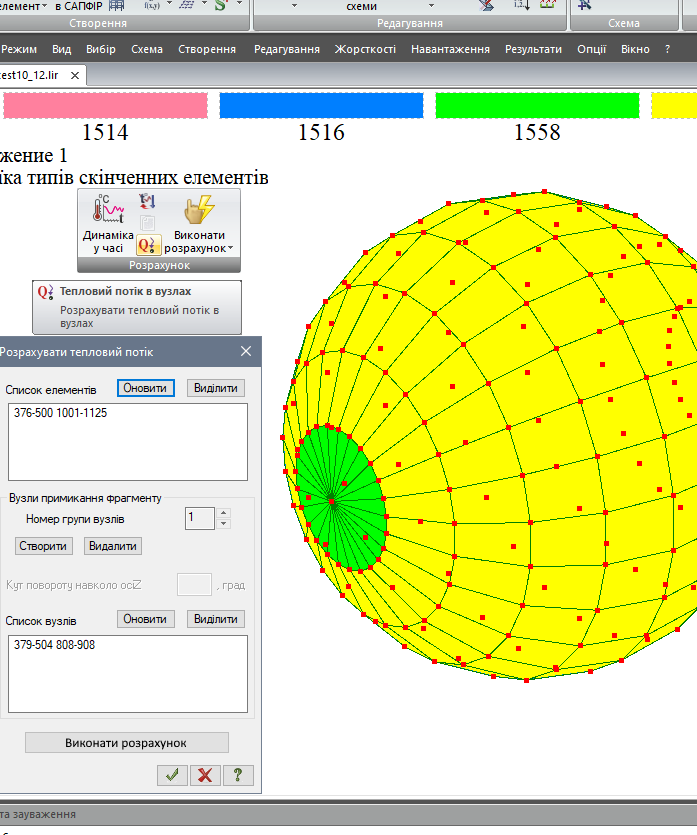697x835 pixels.
Task: Click the Виконати розрахунок lightning hand icon
Action: (x=197, y=211)
